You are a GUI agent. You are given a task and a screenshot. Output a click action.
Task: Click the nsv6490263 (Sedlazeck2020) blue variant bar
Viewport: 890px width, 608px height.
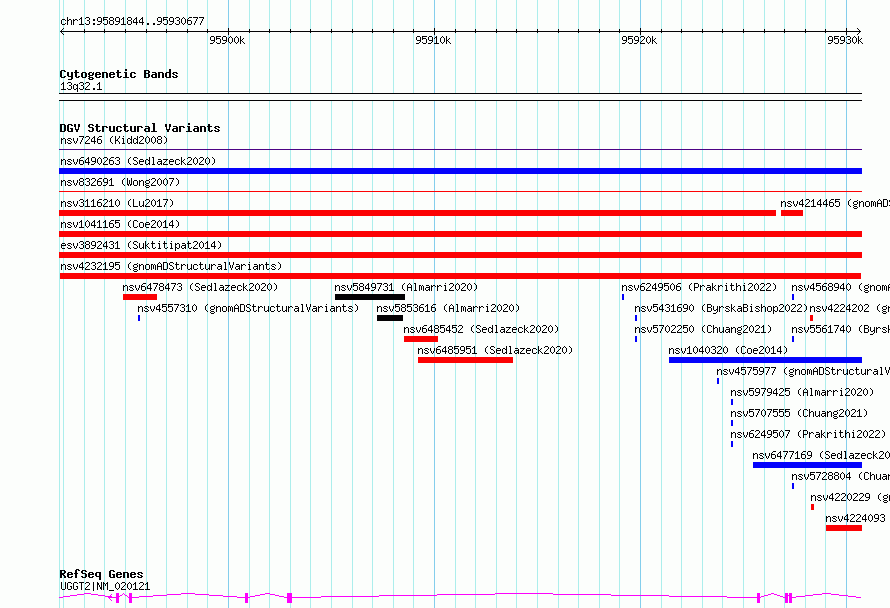(x=460, y=171)
